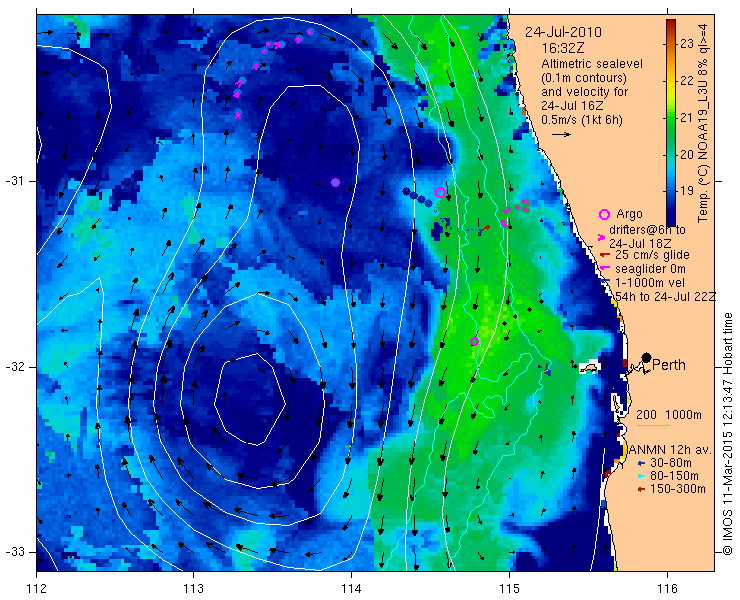Click the 114 longitude axis label
Screen dimensions: 740x600
pos(351,589)
